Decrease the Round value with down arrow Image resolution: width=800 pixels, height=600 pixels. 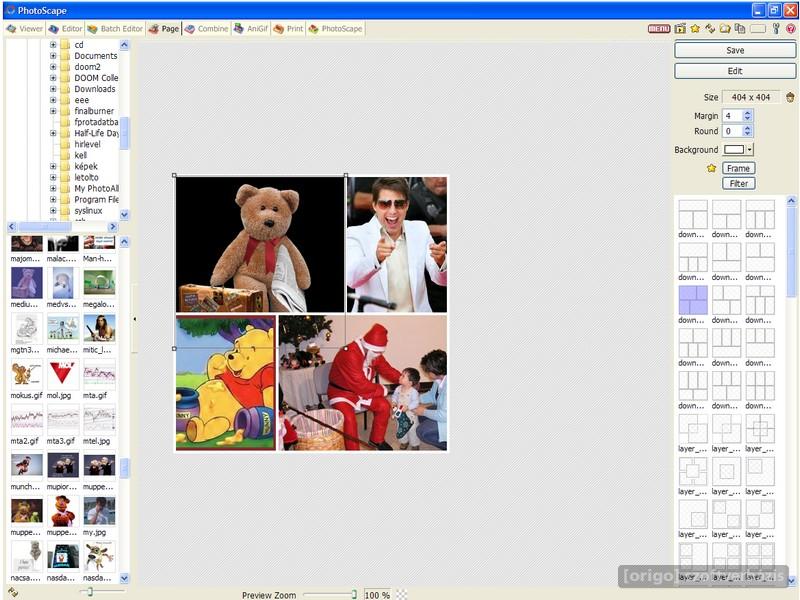pos(747,134)
